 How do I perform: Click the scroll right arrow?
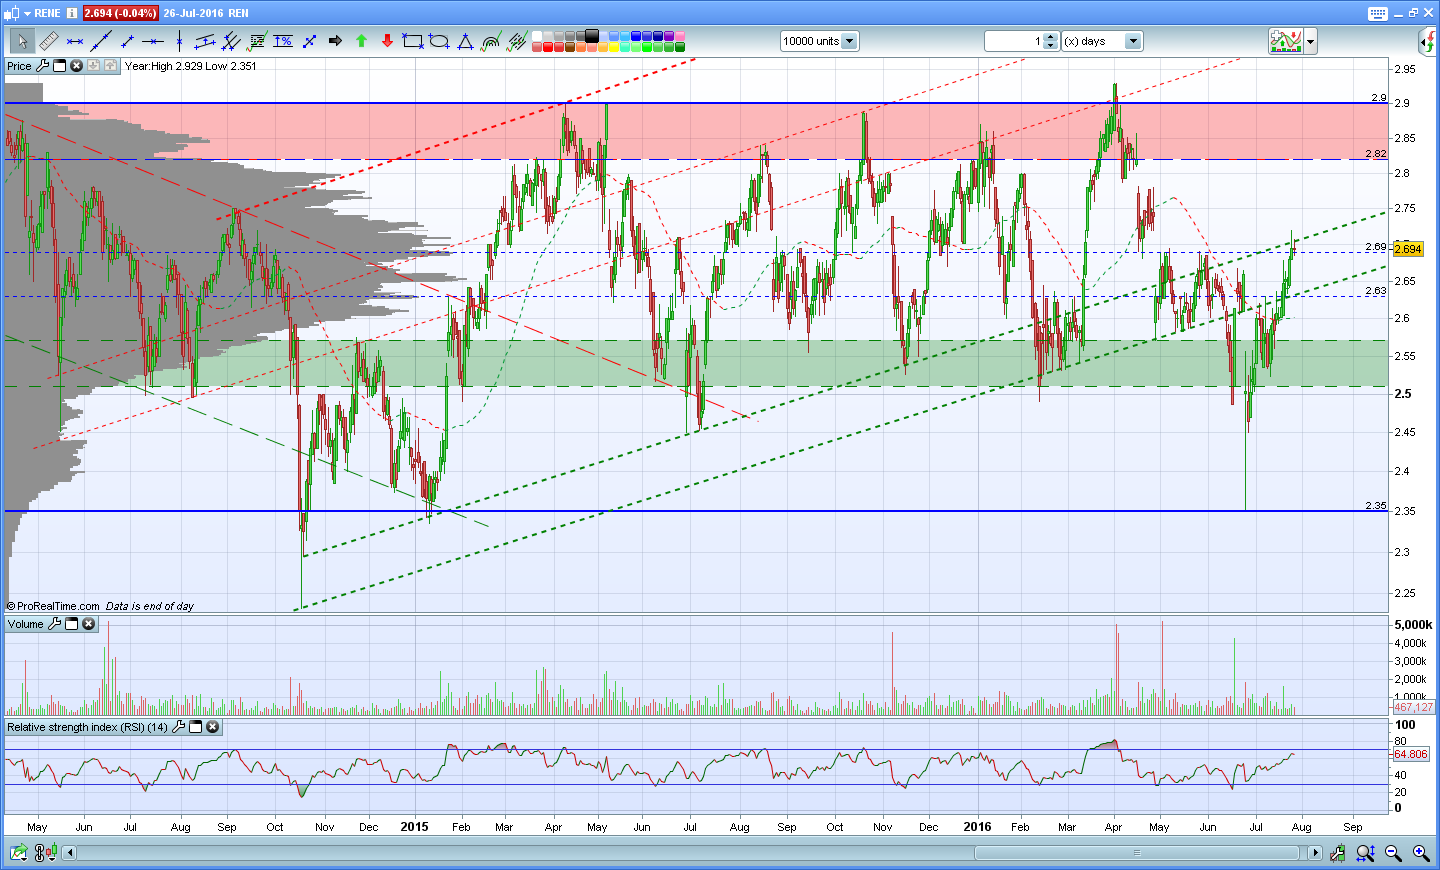click(x=1315, y=853)
